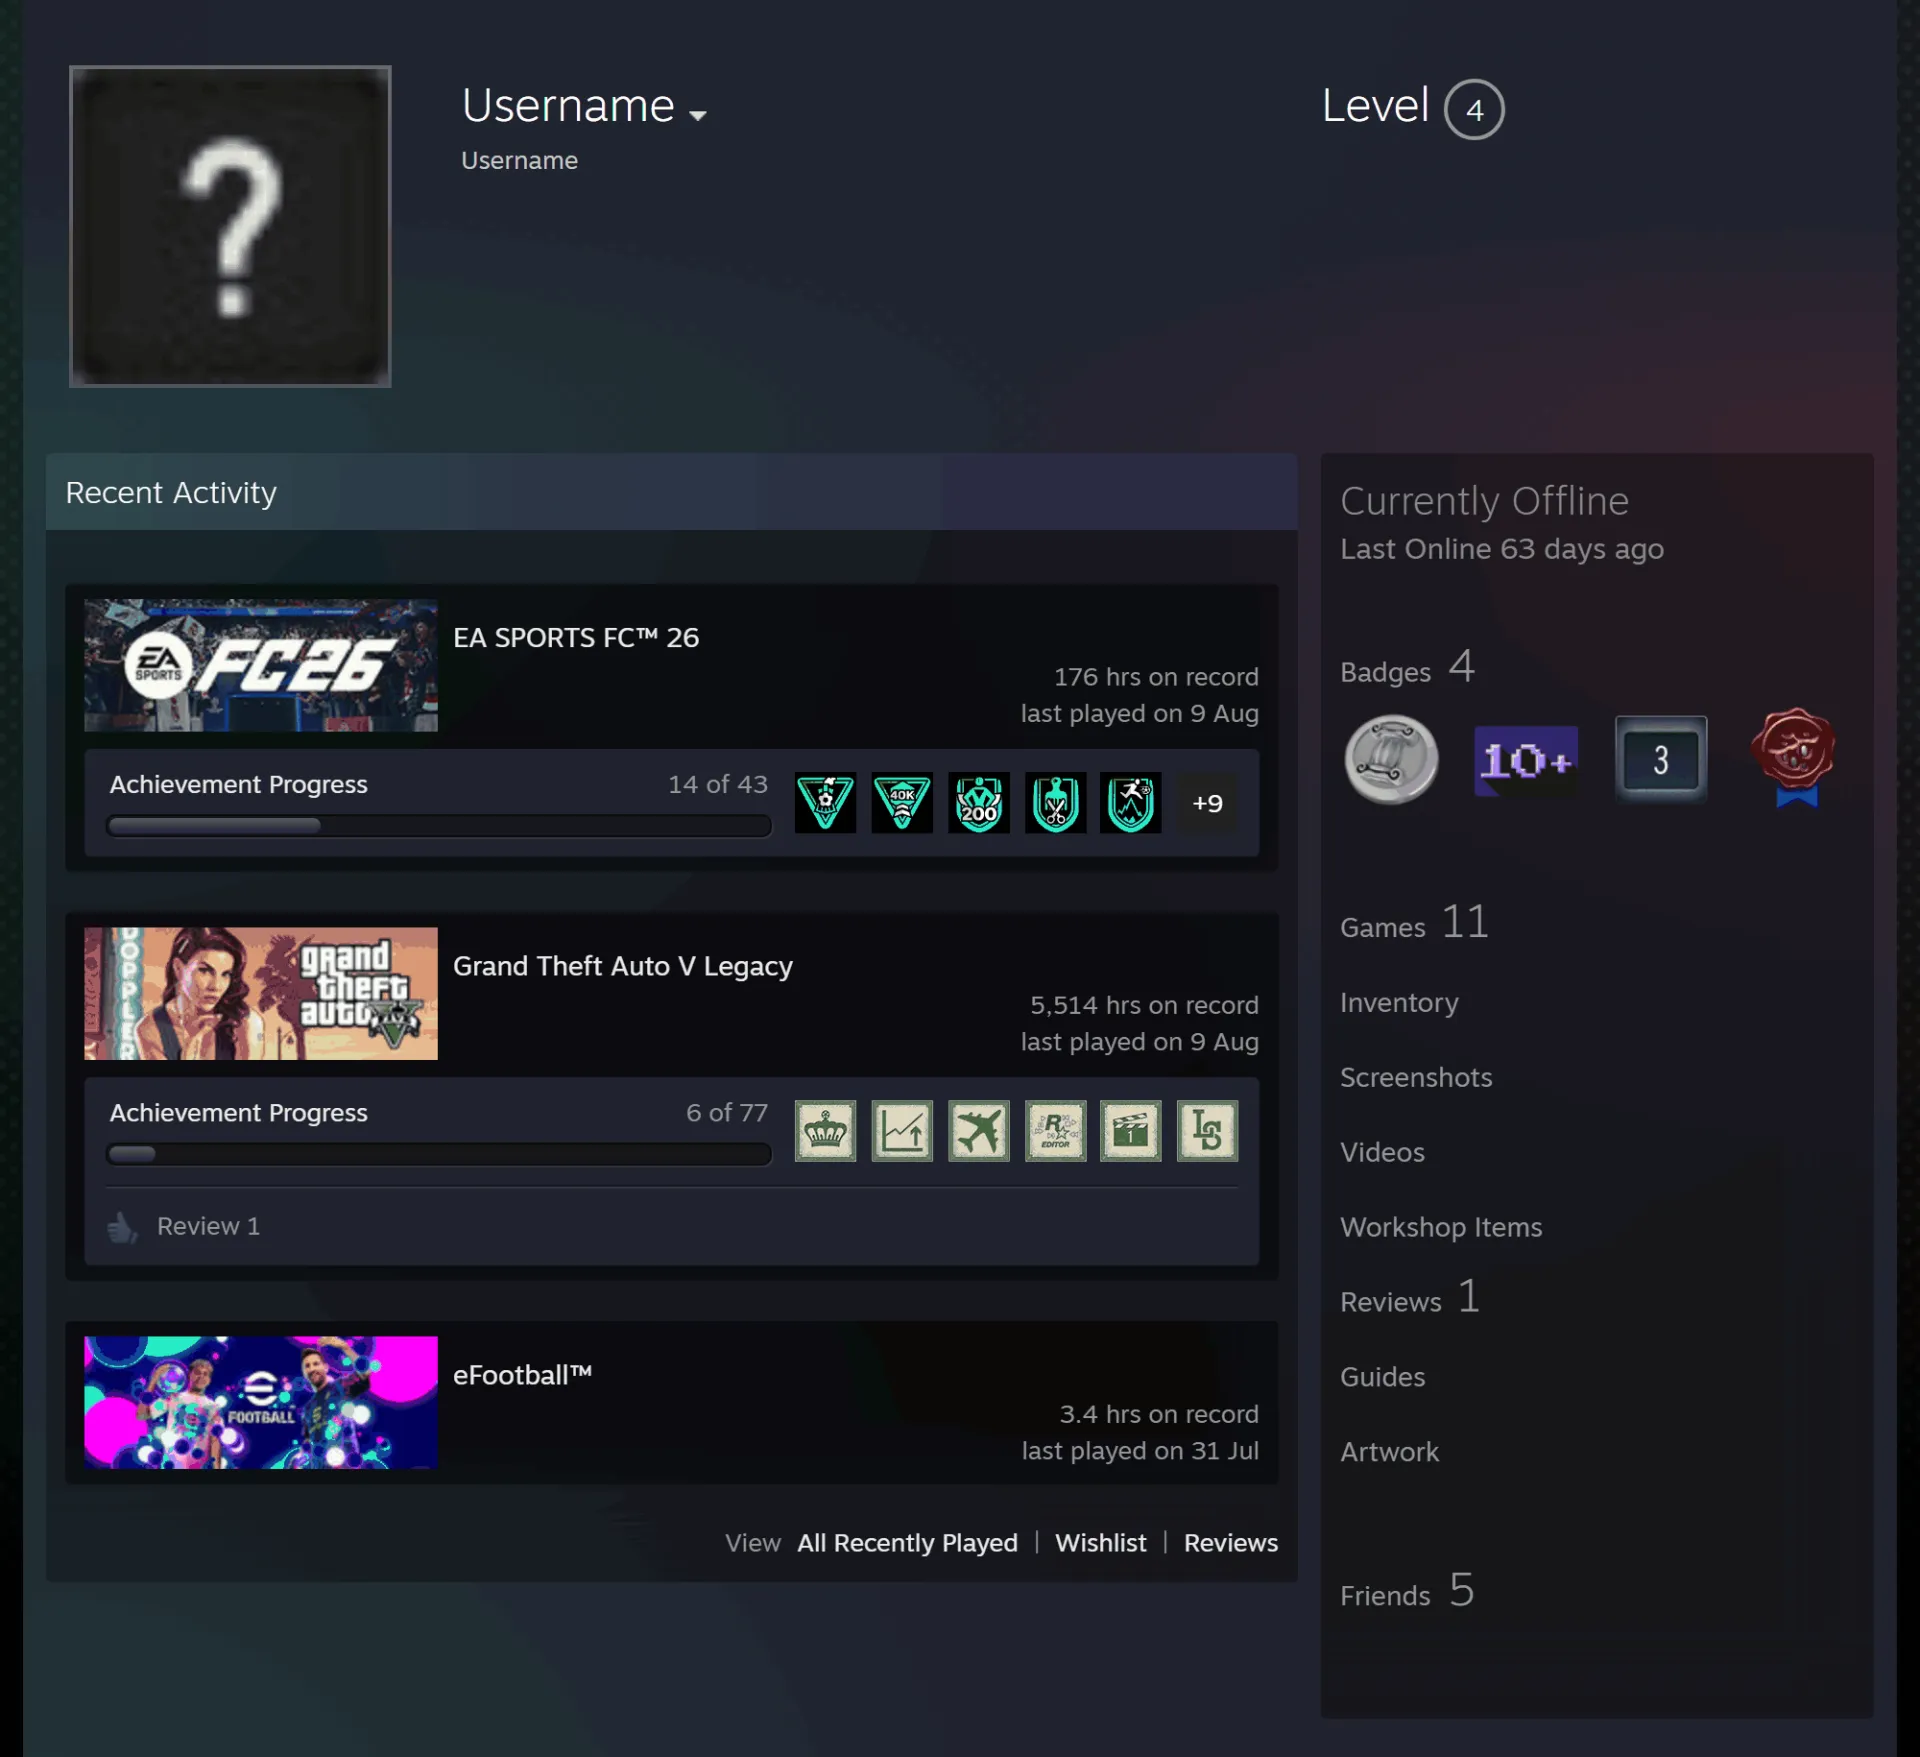This screenshot has width=1920, height=1757.
Task: Click the scissors shield achievement icon
Action: click(x=1055, y=803)
